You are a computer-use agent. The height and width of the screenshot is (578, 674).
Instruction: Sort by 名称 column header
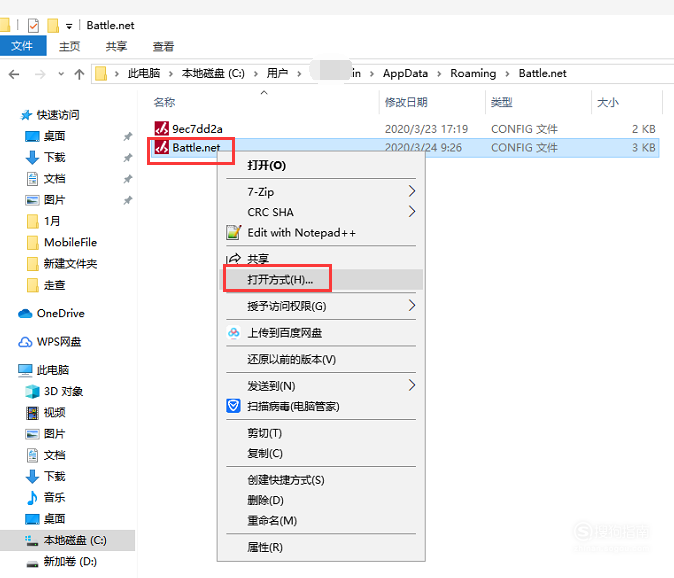164,102
